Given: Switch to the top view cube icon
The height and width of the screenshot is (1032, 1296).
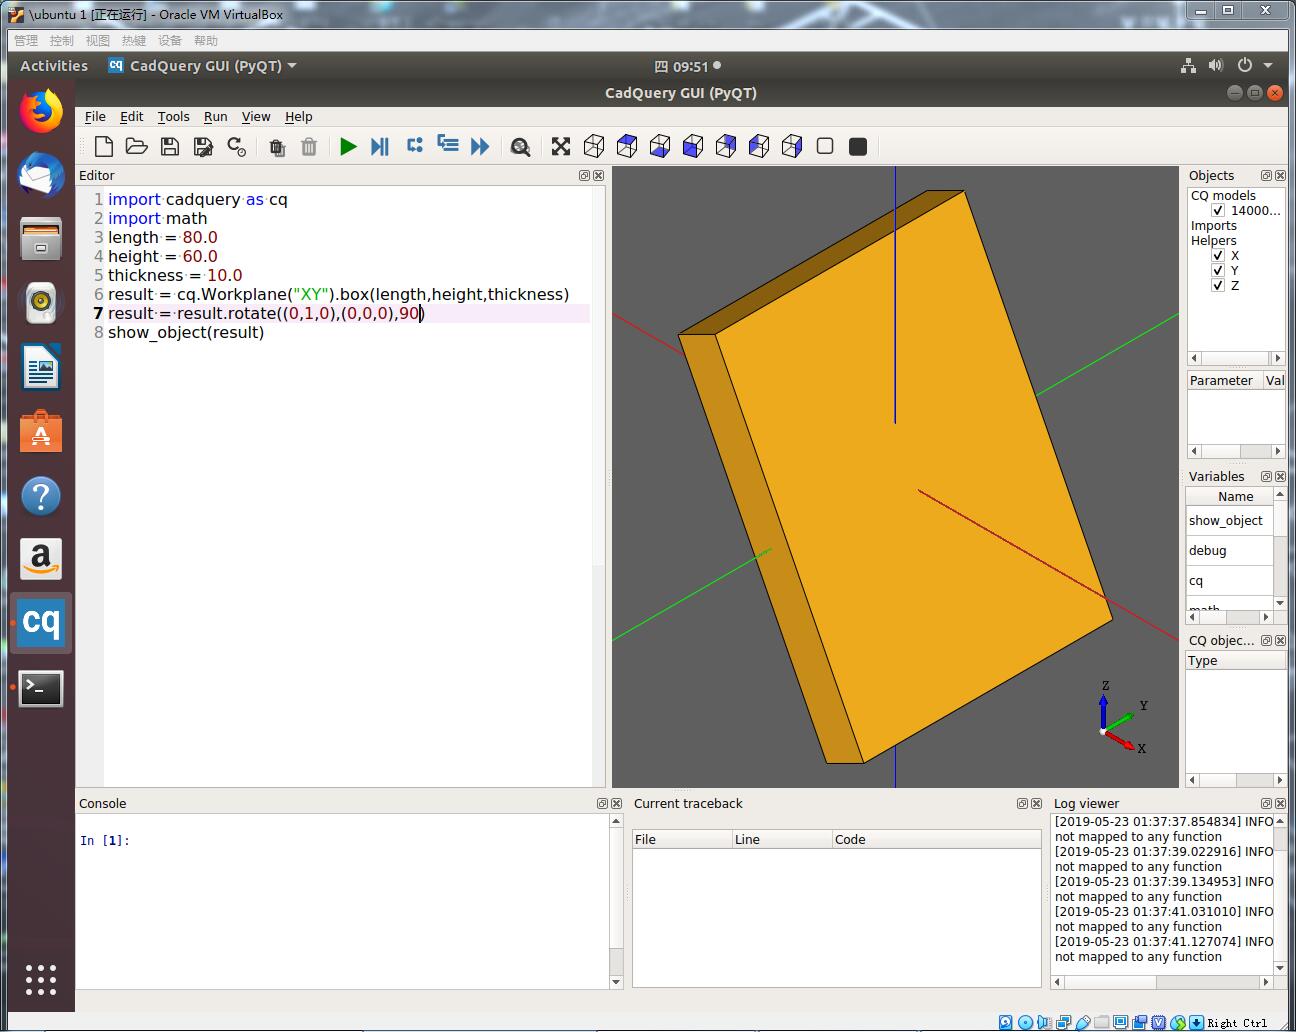Looking at the screenshot, I should point(627,146).
